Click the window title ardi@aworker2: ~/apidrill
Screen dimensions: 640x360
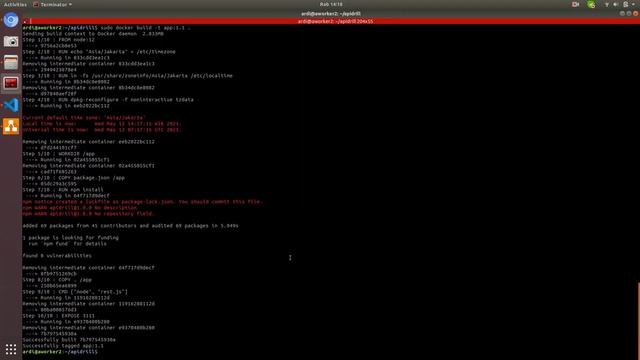331,13
